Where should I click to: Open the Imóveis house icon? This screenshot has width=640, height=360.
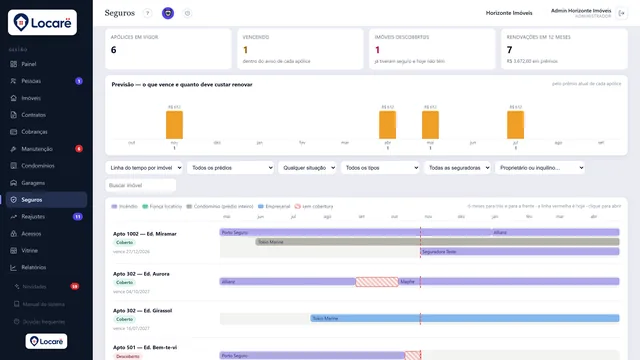coord(13,98)
